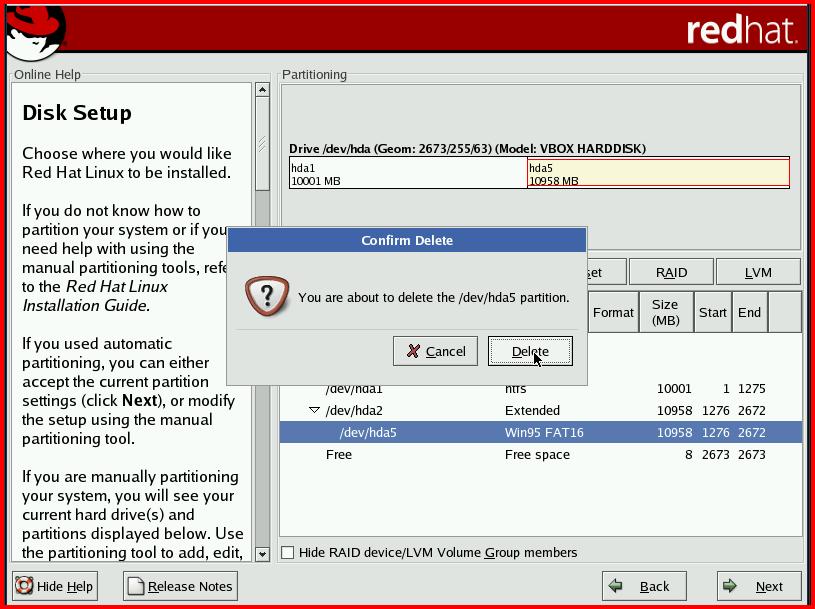Click the Release Notes document icon
Screen dimensions: 815x609
tap(136, 586)
